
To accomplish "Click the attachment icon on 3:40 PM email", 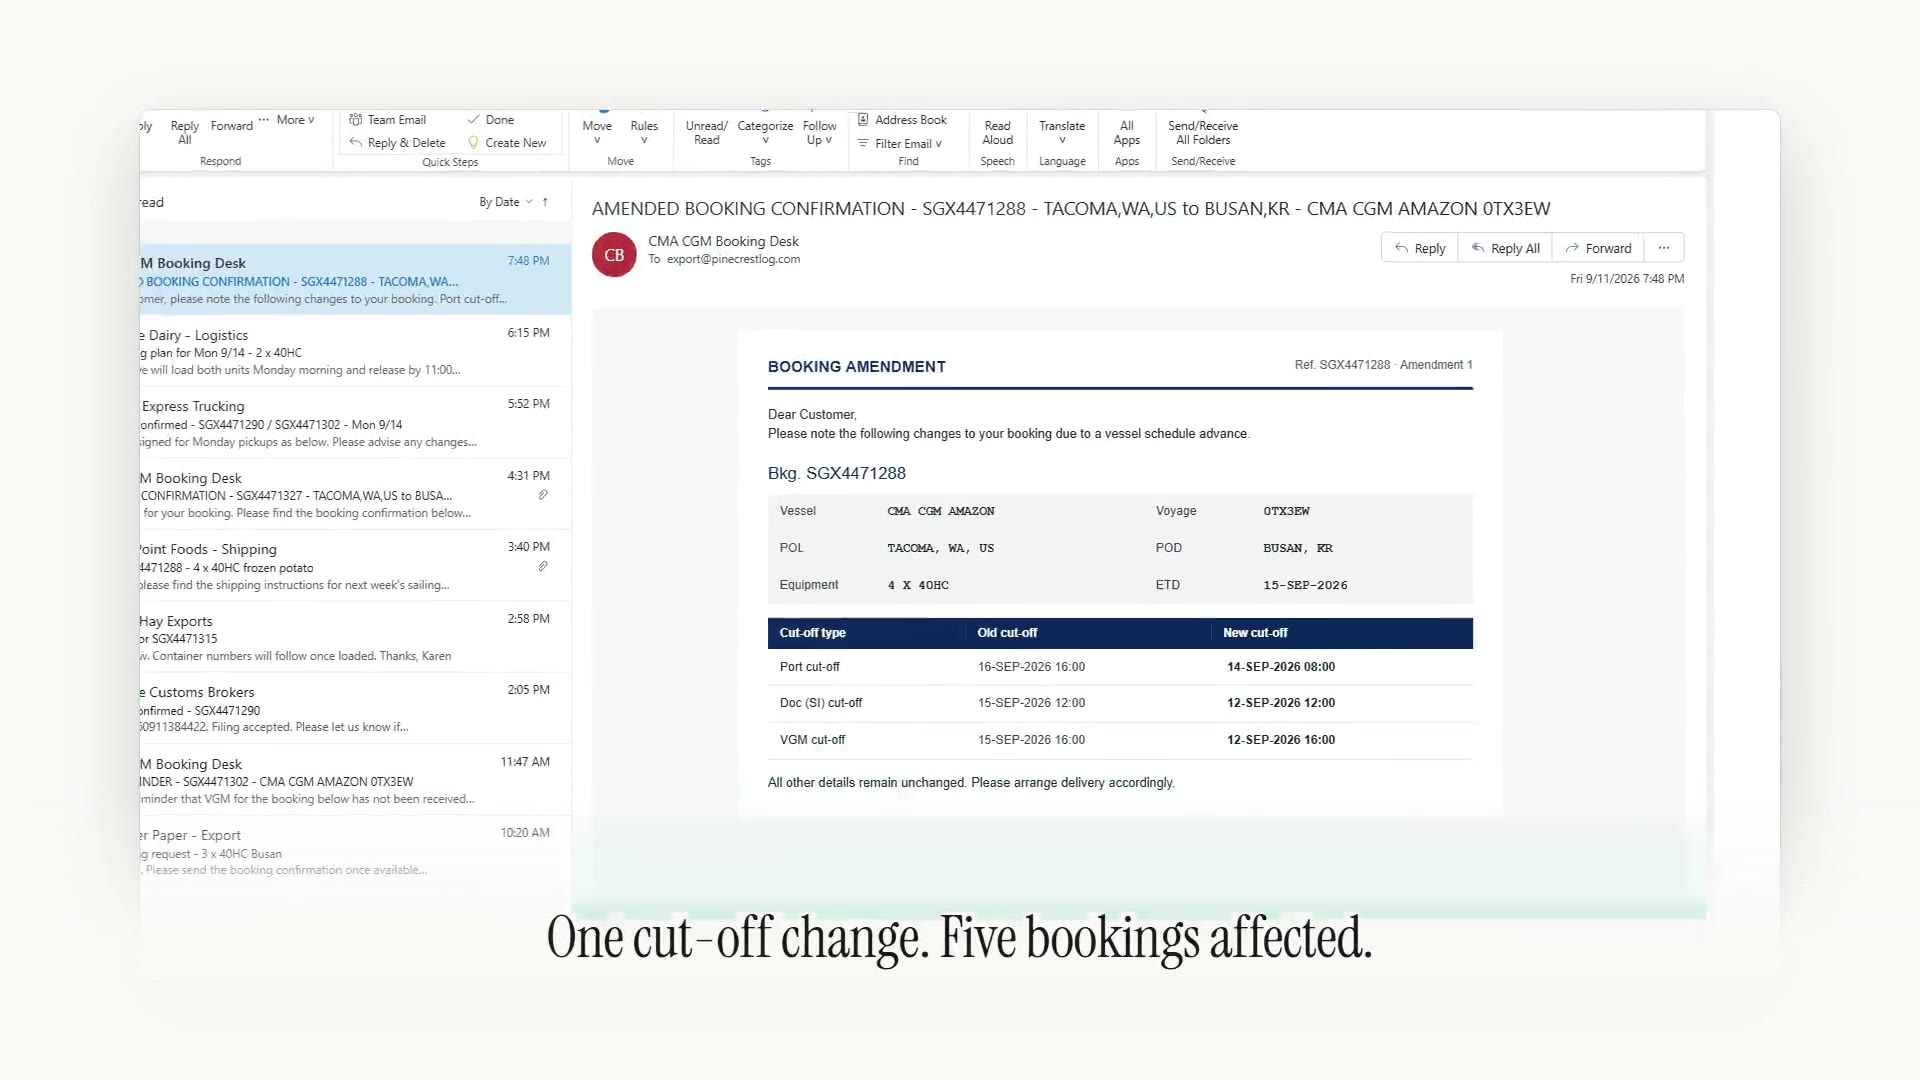I will coord(543,566).
